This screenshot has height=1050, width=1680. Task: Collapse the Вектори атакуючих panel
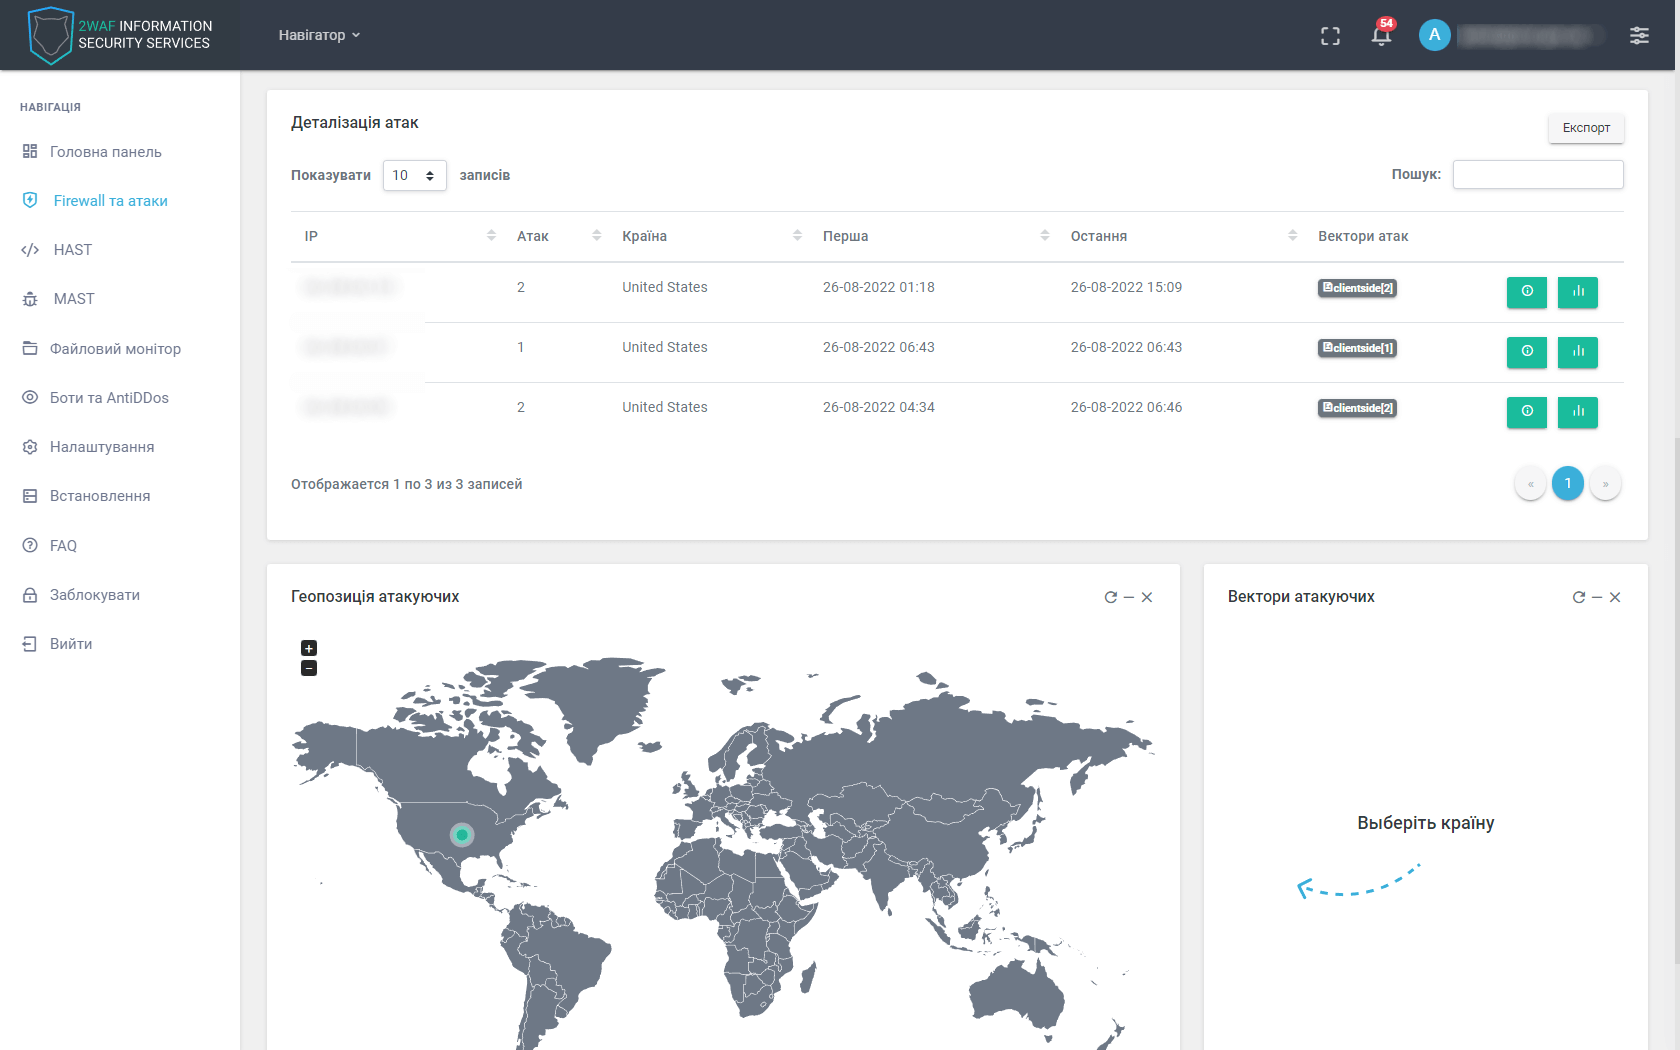click(x=1597, y=597)
